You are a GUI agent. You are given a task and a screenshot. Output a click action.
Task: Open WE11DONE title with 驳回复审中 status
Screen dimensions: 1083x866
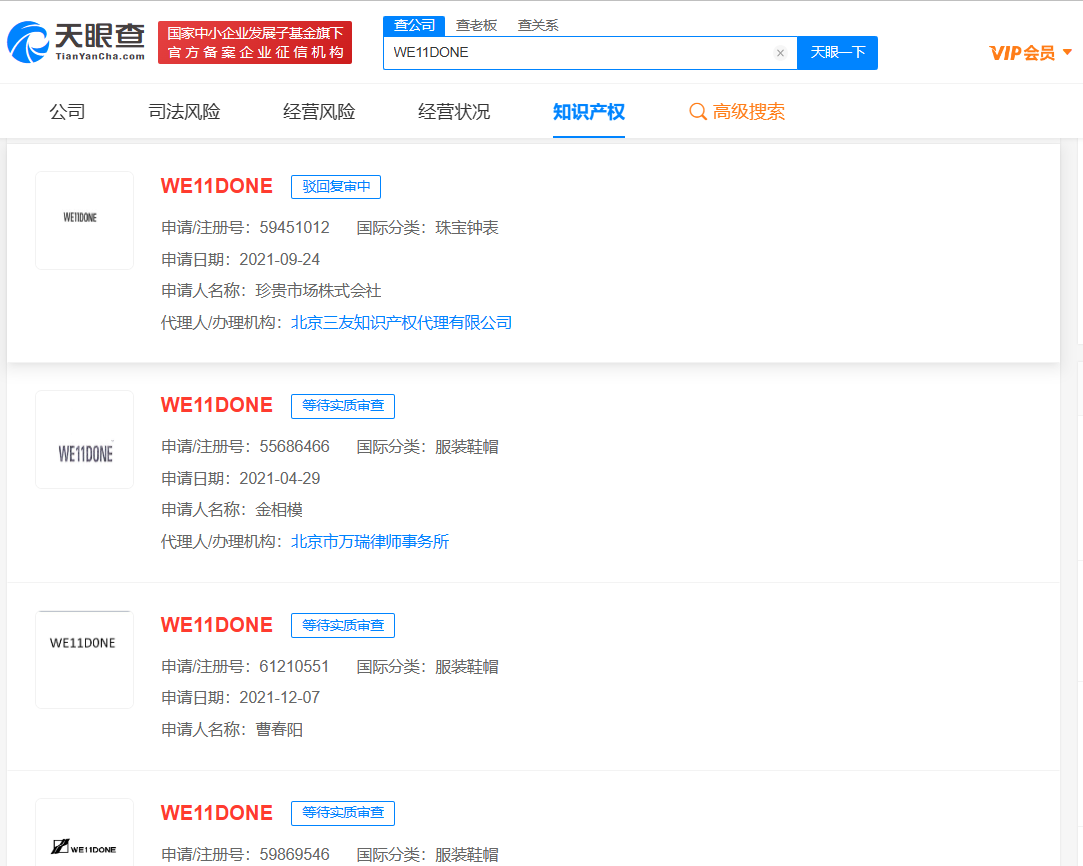pos(217,186)
